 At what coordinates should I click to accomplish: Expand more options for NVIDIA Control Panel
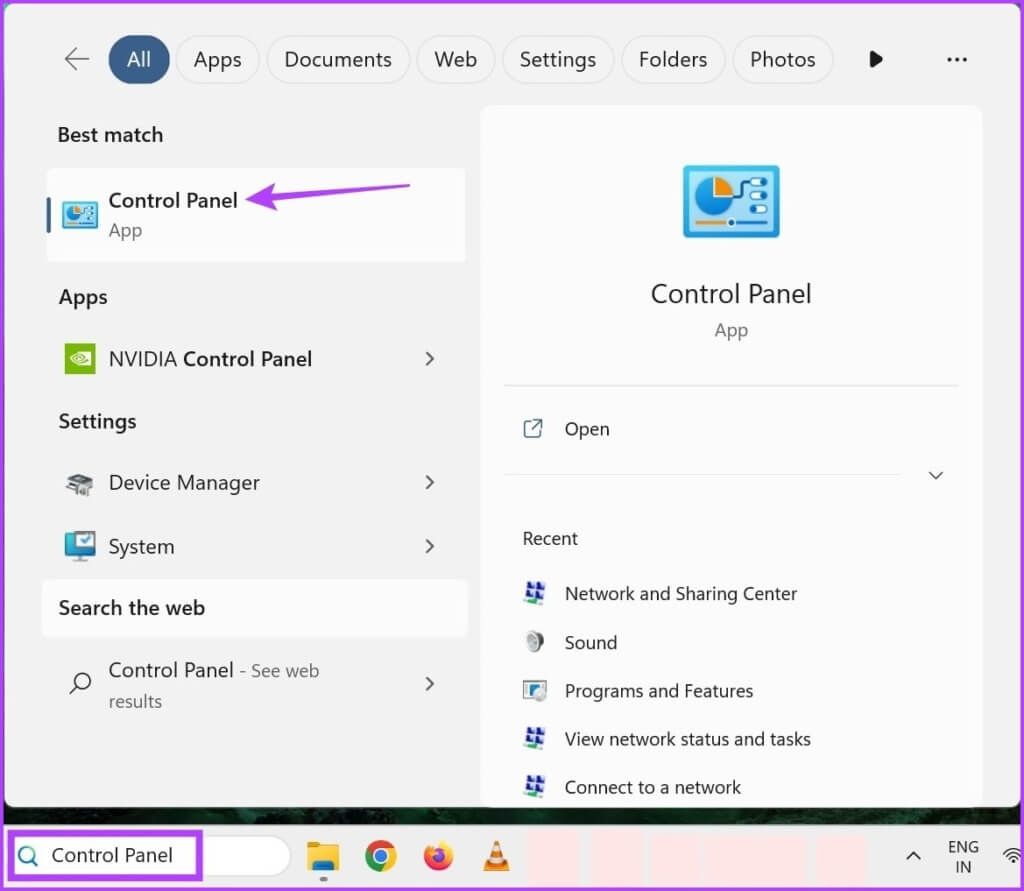point(429,359)
